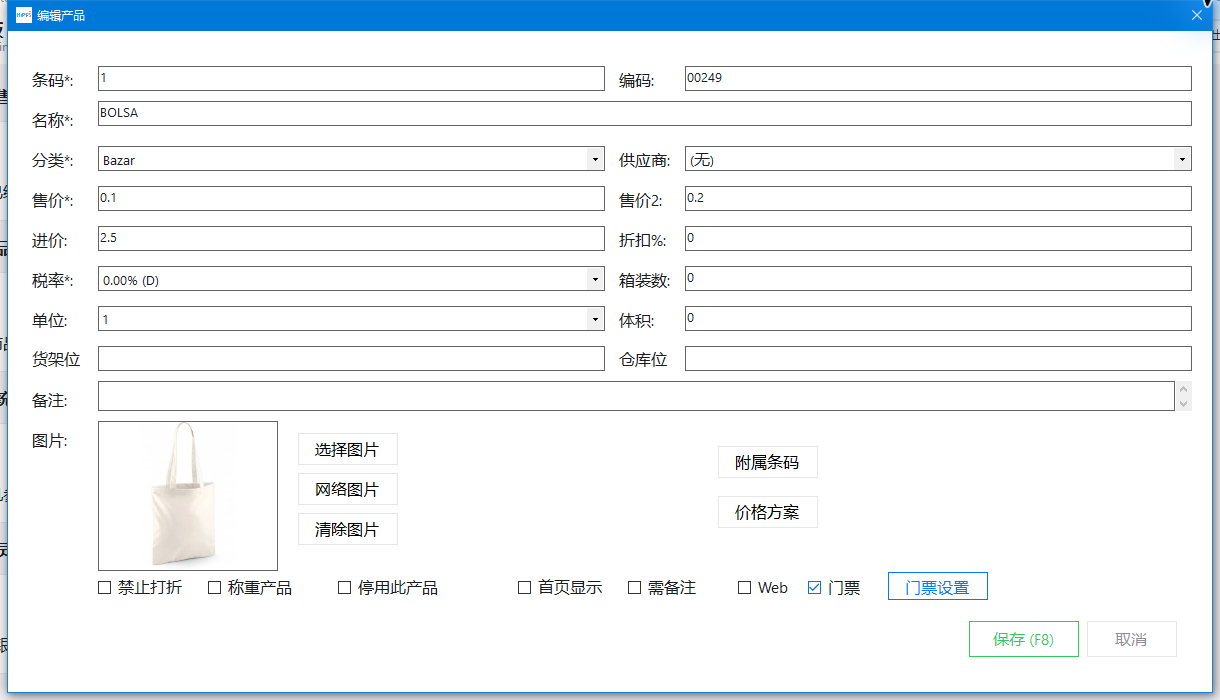Focus the 售价 field showing 0.1
Image resolution: width=1220 pixels, height=700 pixels.
pyautogui.click(x=351, y=199)
